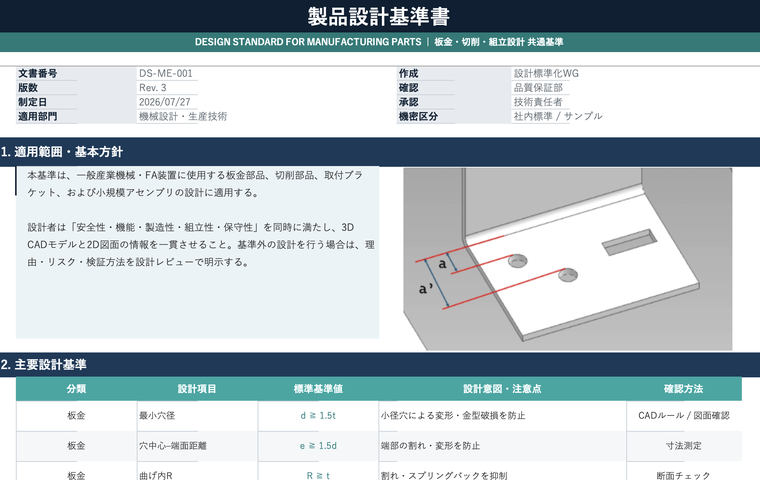Click the 設計項目 column header
Image resolution: width=760 pixels, height=480 pixels.
(x=197, y=389)
